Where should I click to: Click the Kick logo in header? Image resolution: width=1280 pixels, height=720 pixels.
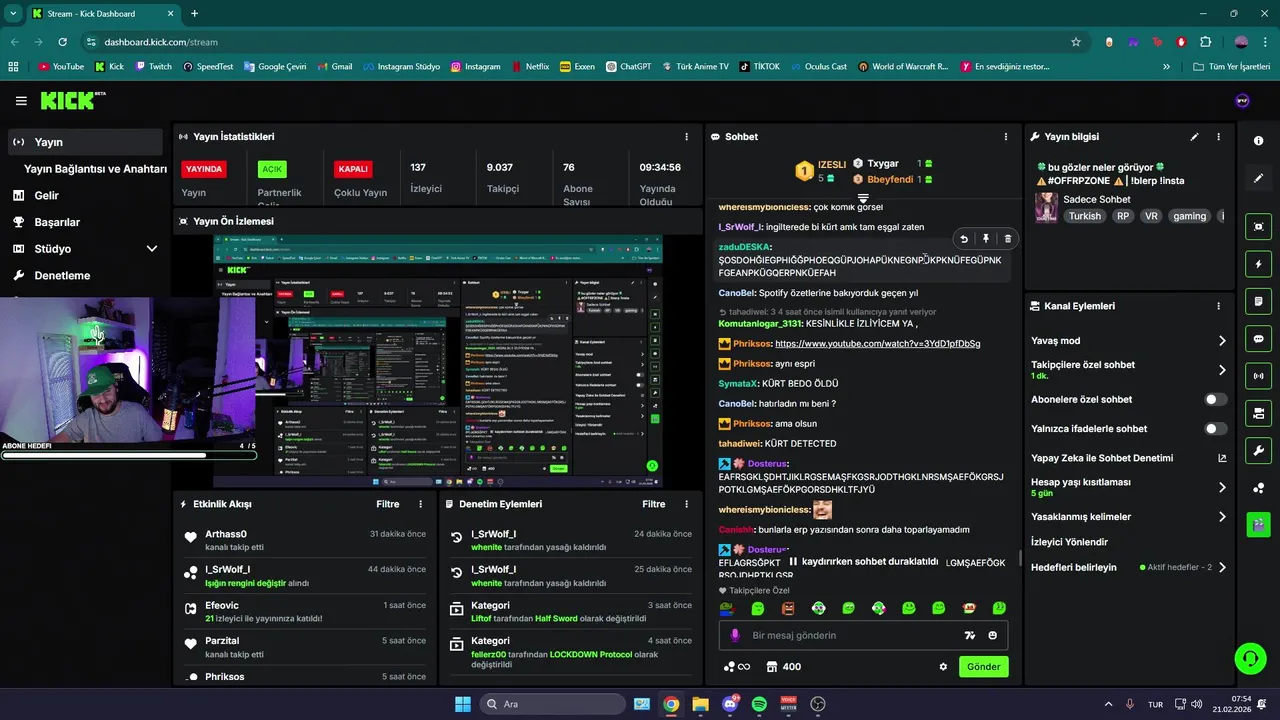tap(72, 100)
